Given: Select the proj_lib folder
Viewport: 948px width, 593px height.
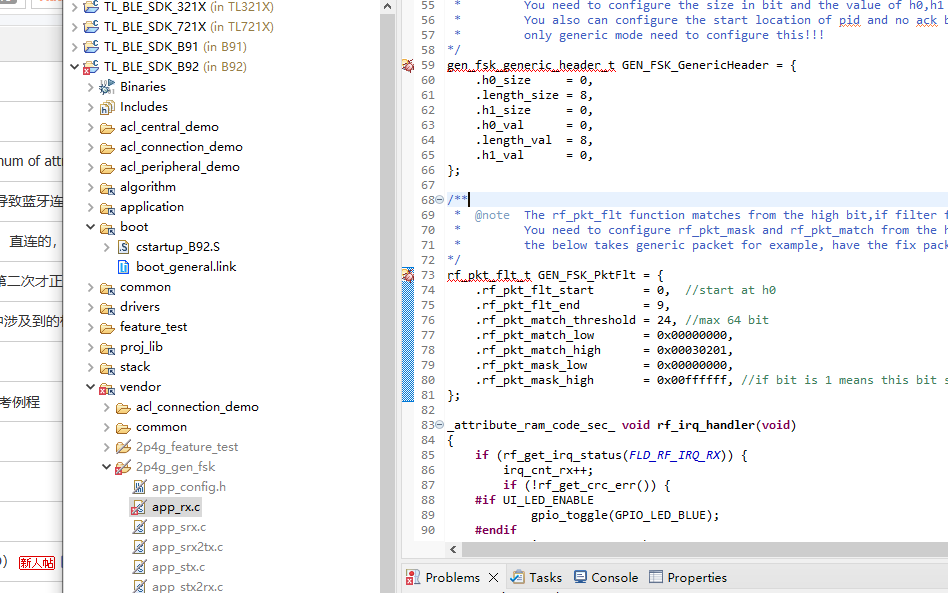Looking at the screenshot, I should tap(141, 346).
